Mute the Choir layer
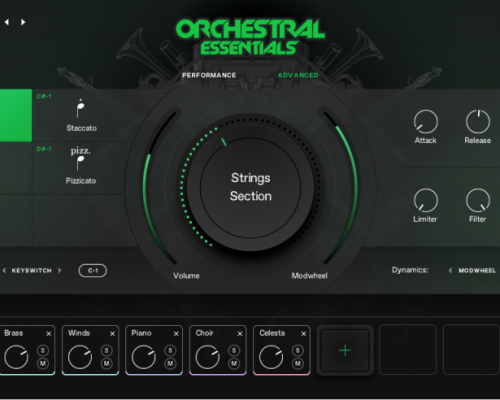The height and width of the screenshot is (400, 500). coord(234,363)
